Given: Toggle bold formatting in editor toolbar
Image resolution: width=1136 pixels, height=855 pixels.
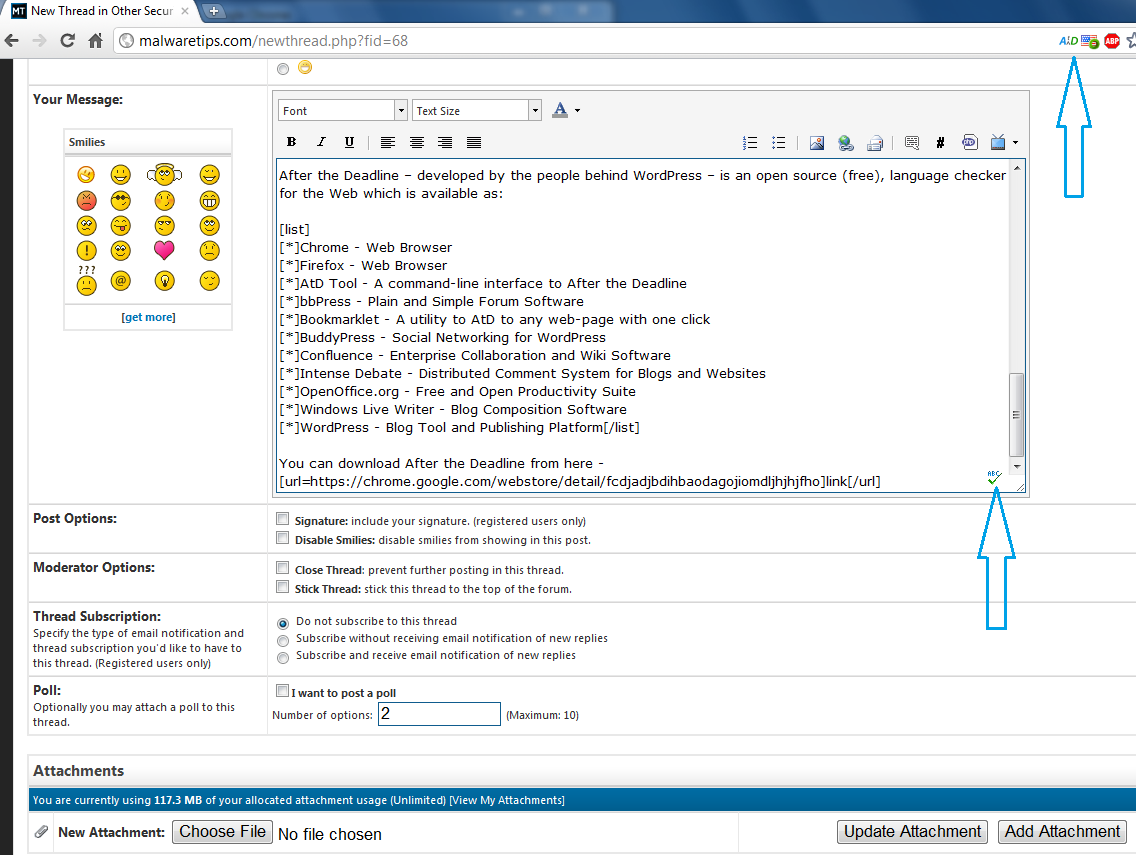Looking at the screenshot, I should [291, 142].
